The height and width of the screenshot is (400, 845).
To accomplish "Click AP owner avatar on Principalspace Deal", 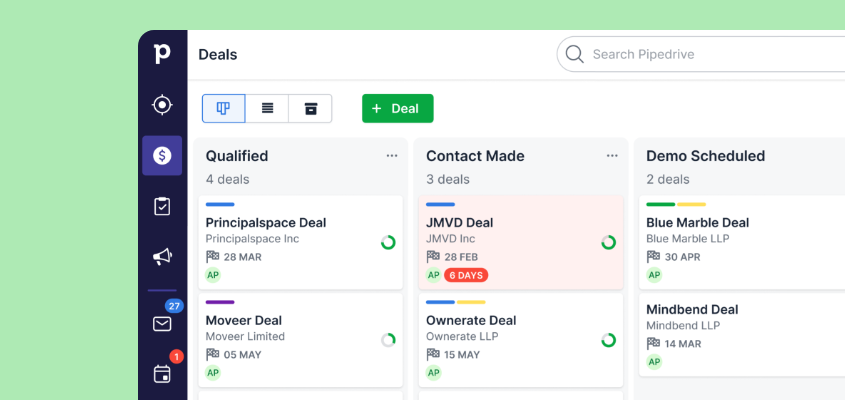I will point(213,275).
